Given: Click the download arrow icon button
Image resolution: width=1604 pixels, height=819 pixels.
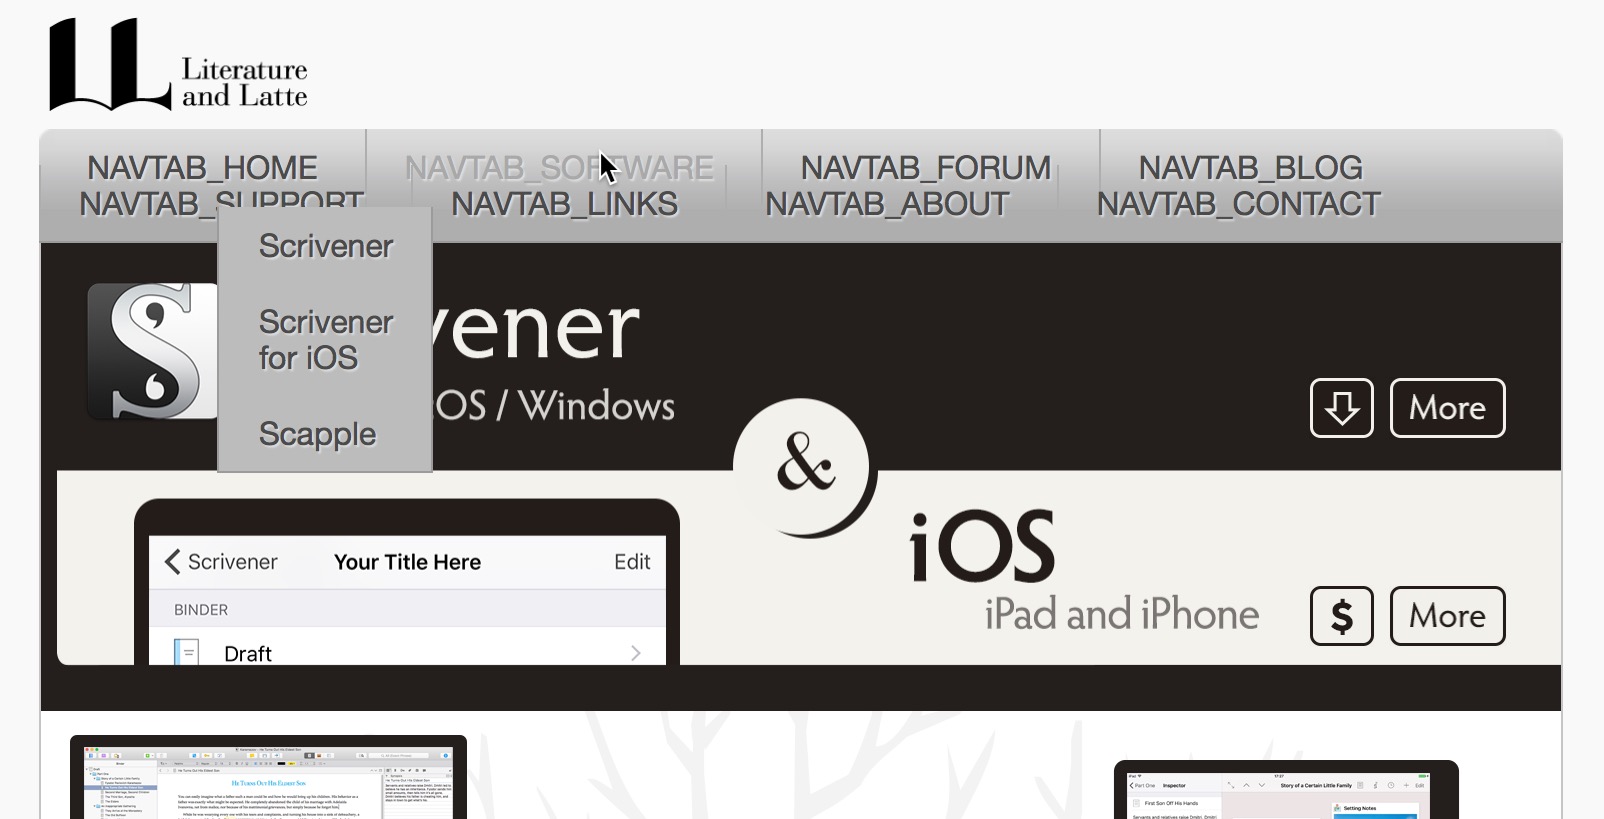Looking at the screenshot, I should point(1342,408).
